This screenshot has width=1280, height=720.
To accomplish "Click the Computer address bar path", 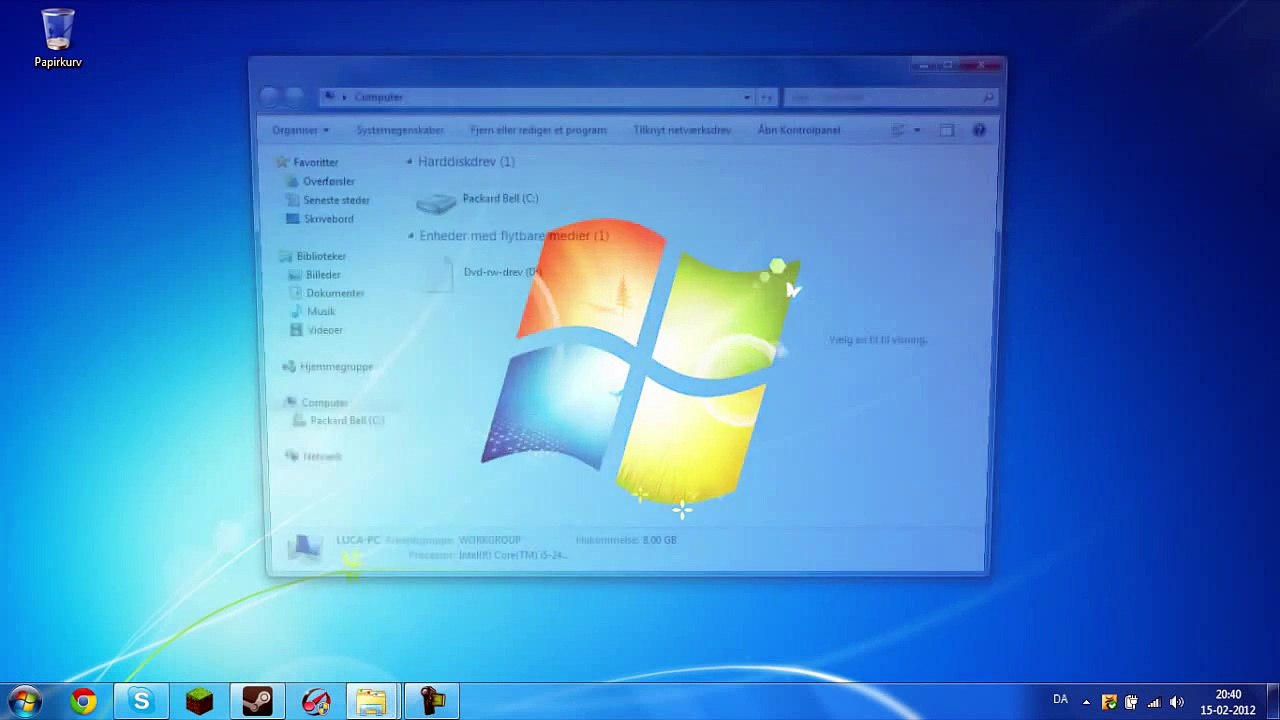I will (379, 97).
